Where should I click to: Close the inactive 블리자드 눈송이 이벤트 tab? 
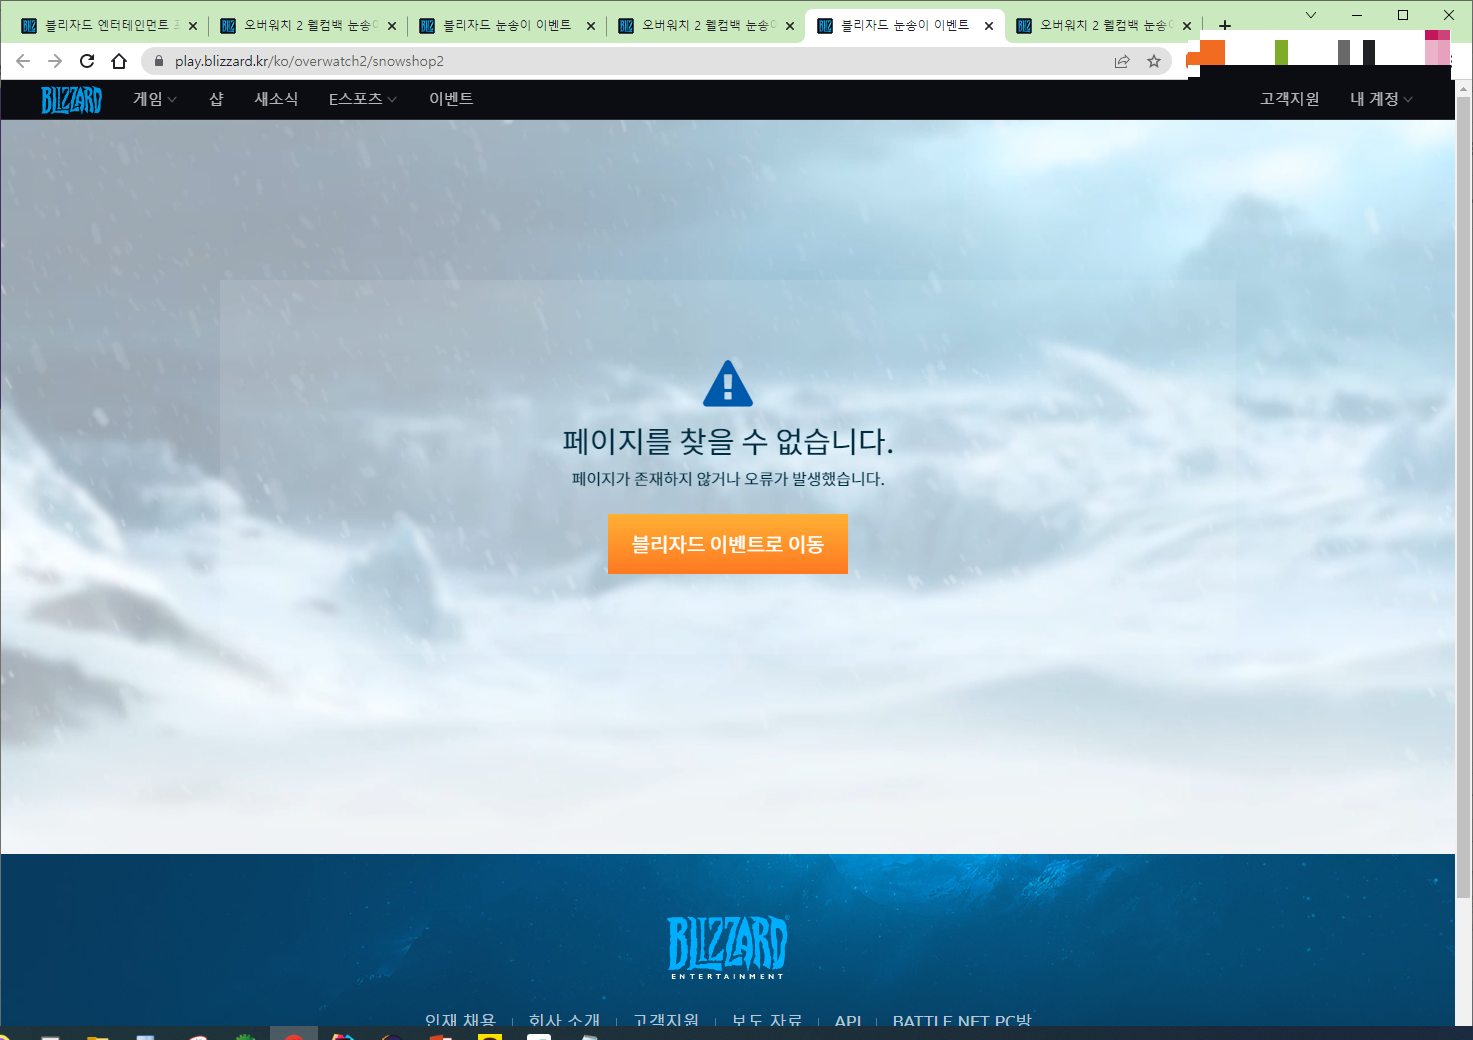pos(591,26)
